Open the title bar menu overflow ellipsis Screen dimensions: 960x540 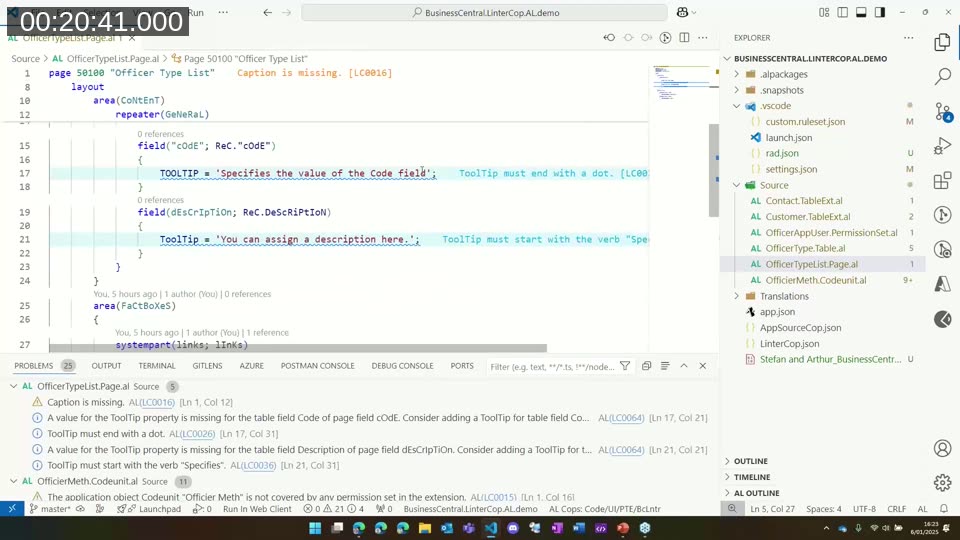223,12
